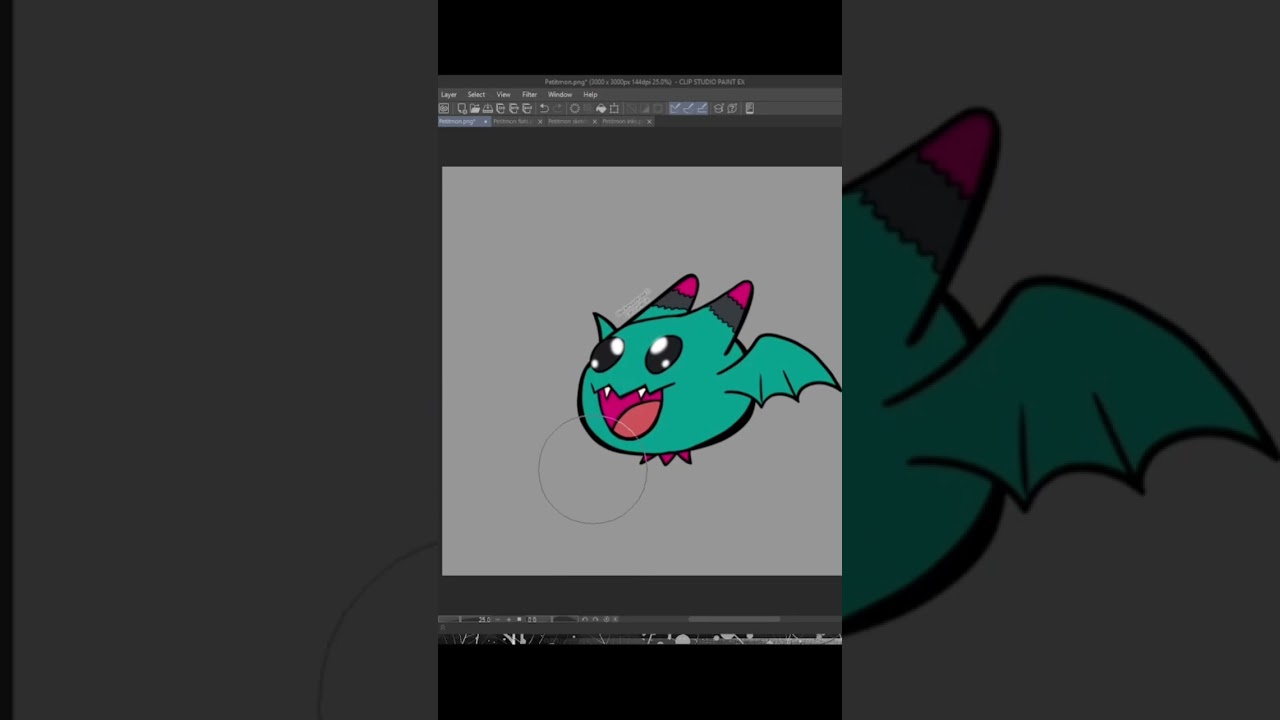This screenshot has width=1280, height=720.
Task: Open the Window menu
Action: 560,94
